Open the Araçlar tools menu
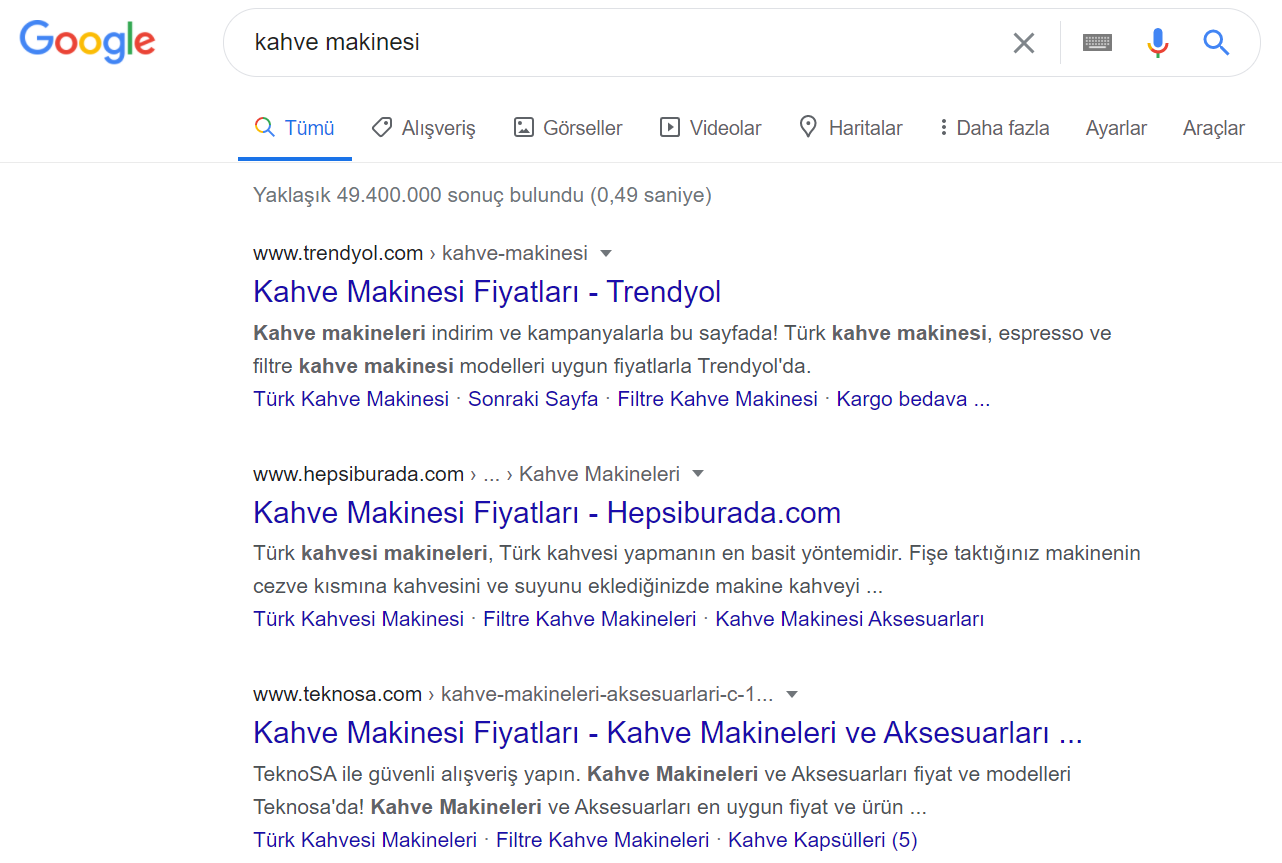This screenshot has height=863, width=1282. tap(1213, 128)
